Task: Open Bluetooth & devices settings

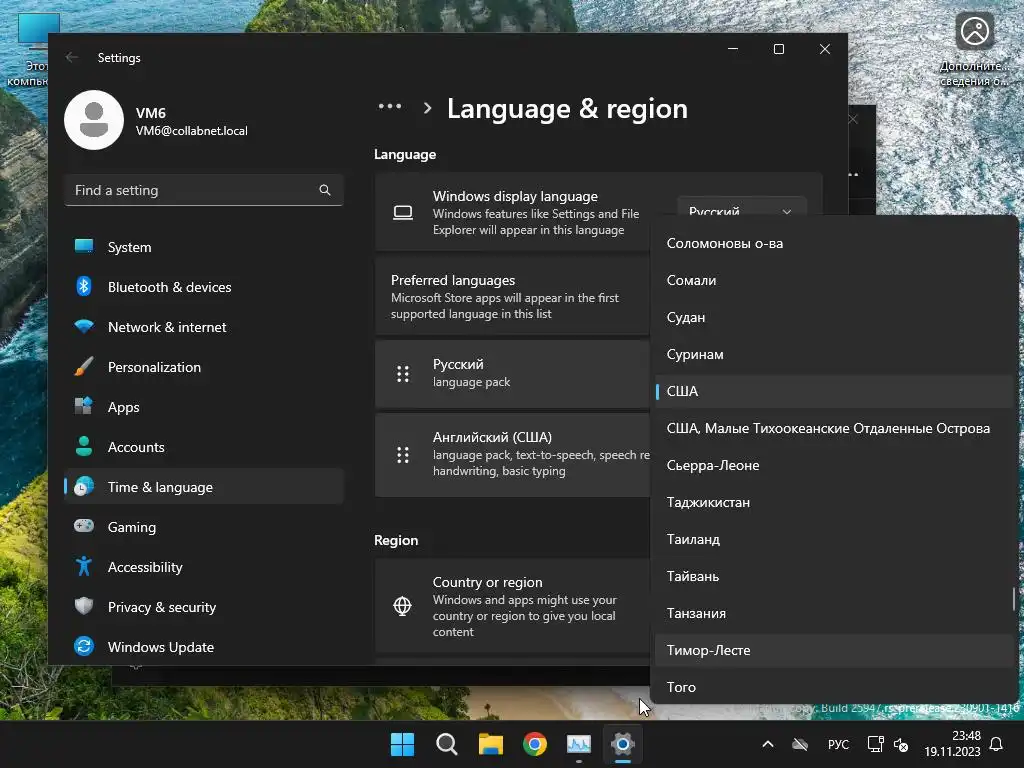Action: point(204,287)
